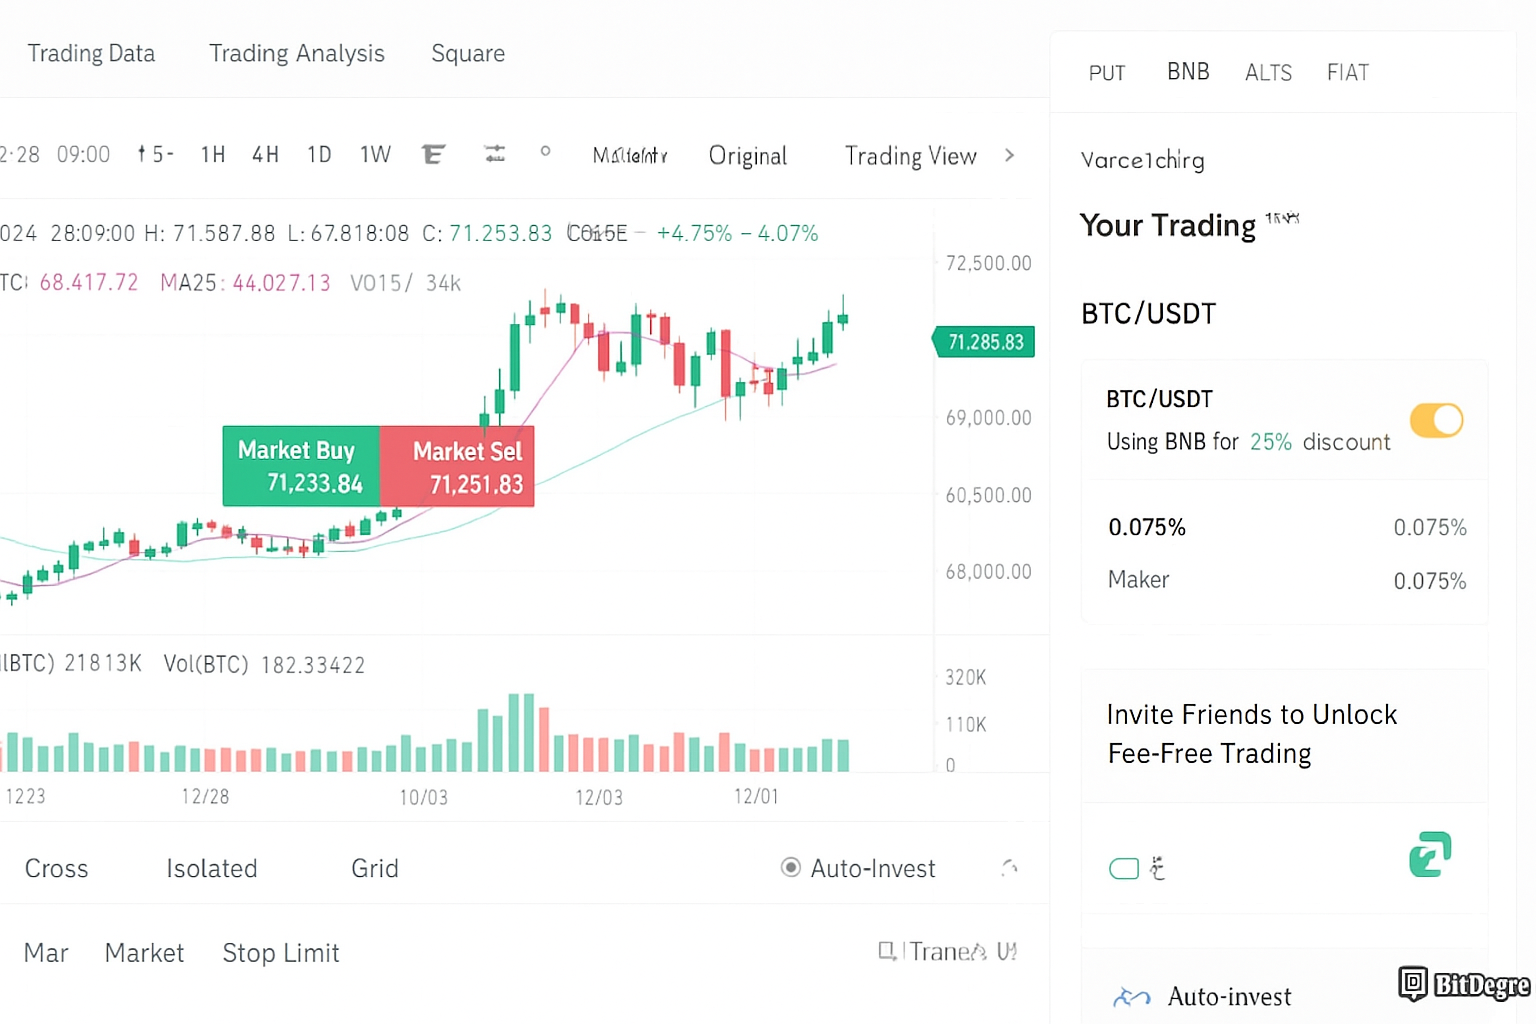Tick the green checkbox under Invite Friends
This screenshot has width=1536, height=1024.
coord(1124,868)
